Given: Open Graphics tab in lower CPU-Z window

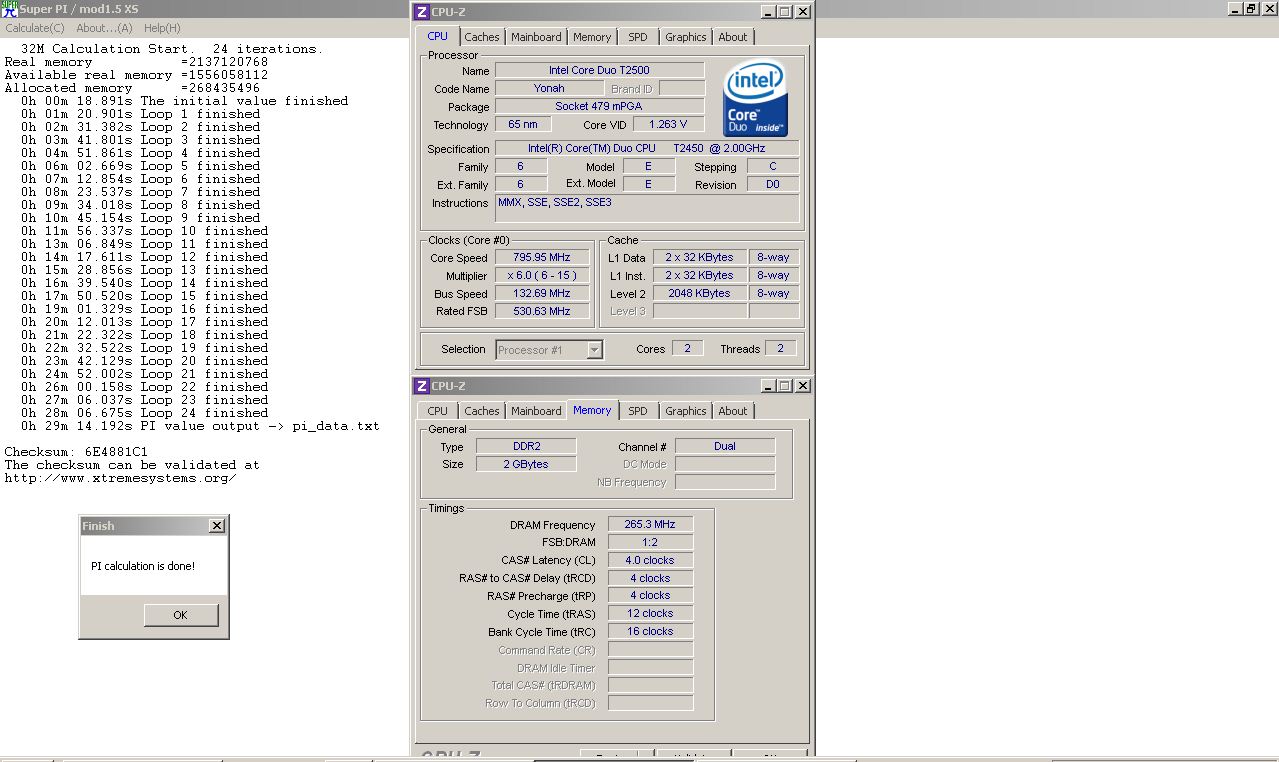Looking at the screenshot, I should pyautogui.click(x=686, y=411).
